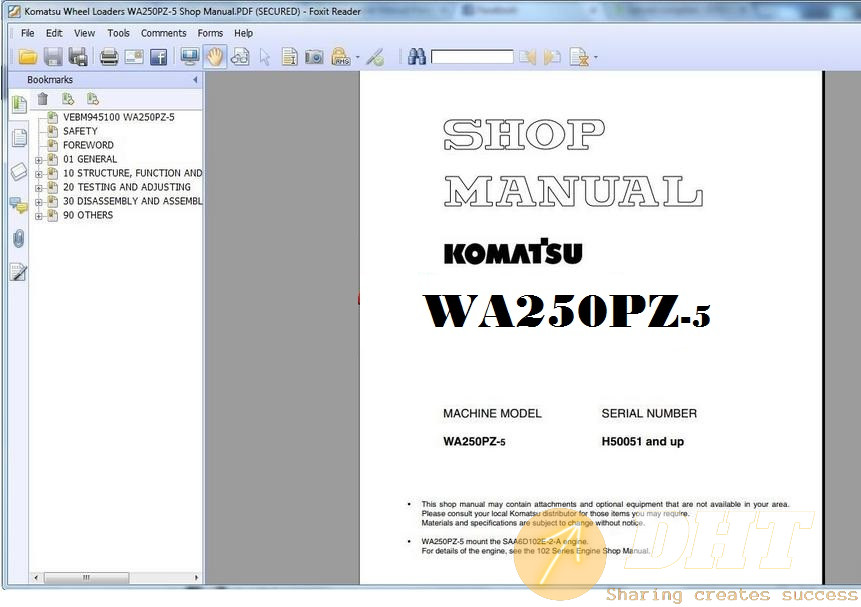Open the Comments side panel icon
Viewport: 861px width, 607px height.
19,205
